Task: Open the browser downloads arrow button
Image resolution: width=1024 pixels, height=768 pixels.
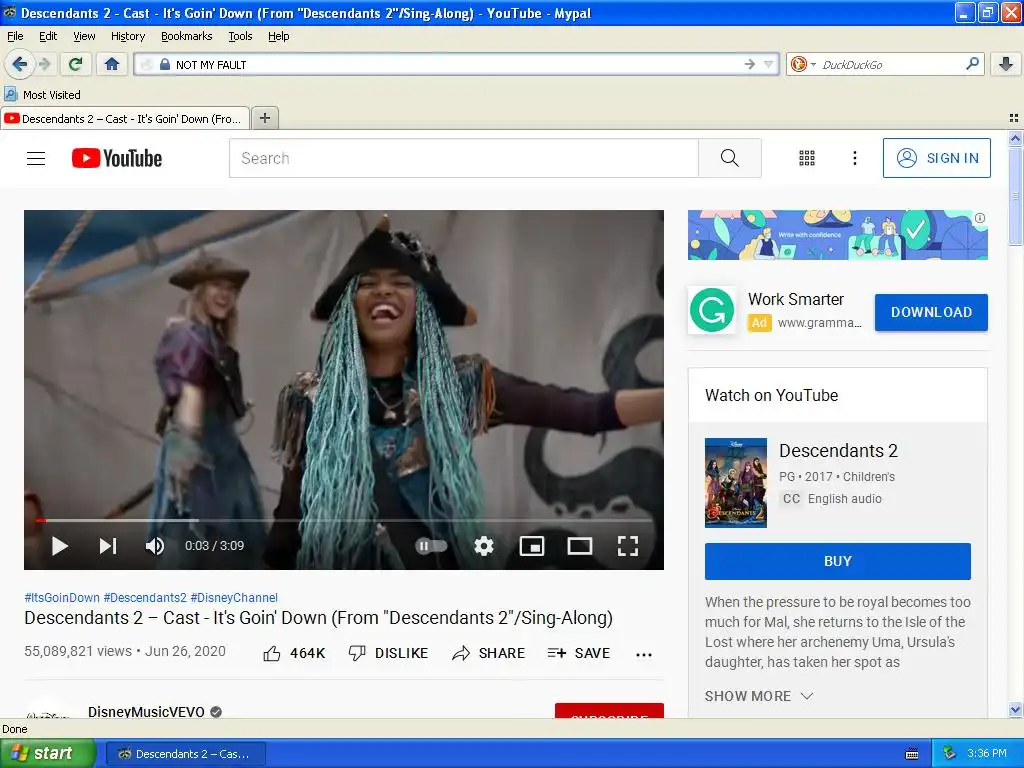Action: pos(1006,64)
